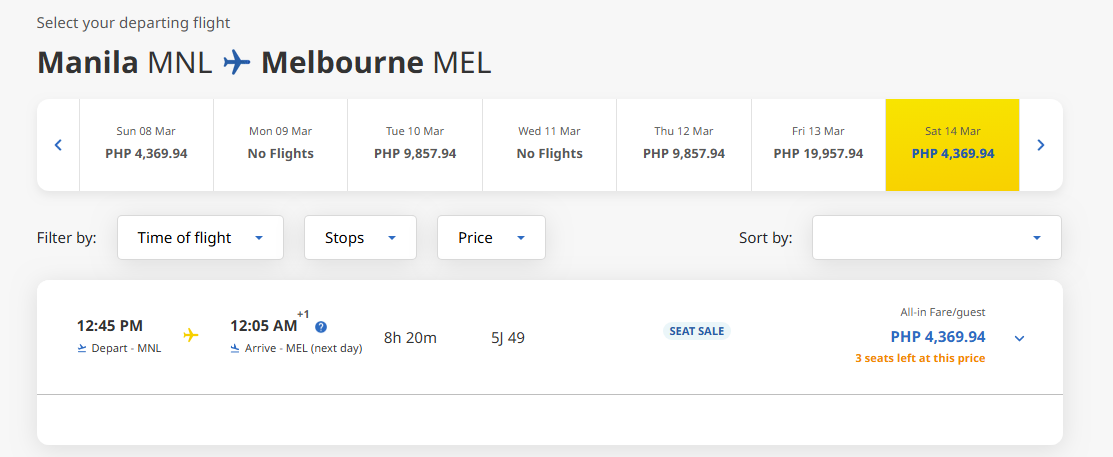The width and height of the screenshot is (1113, 457).
Task: Click blue plane icon between Manila and Melbourne
Action: coord(236,62)
